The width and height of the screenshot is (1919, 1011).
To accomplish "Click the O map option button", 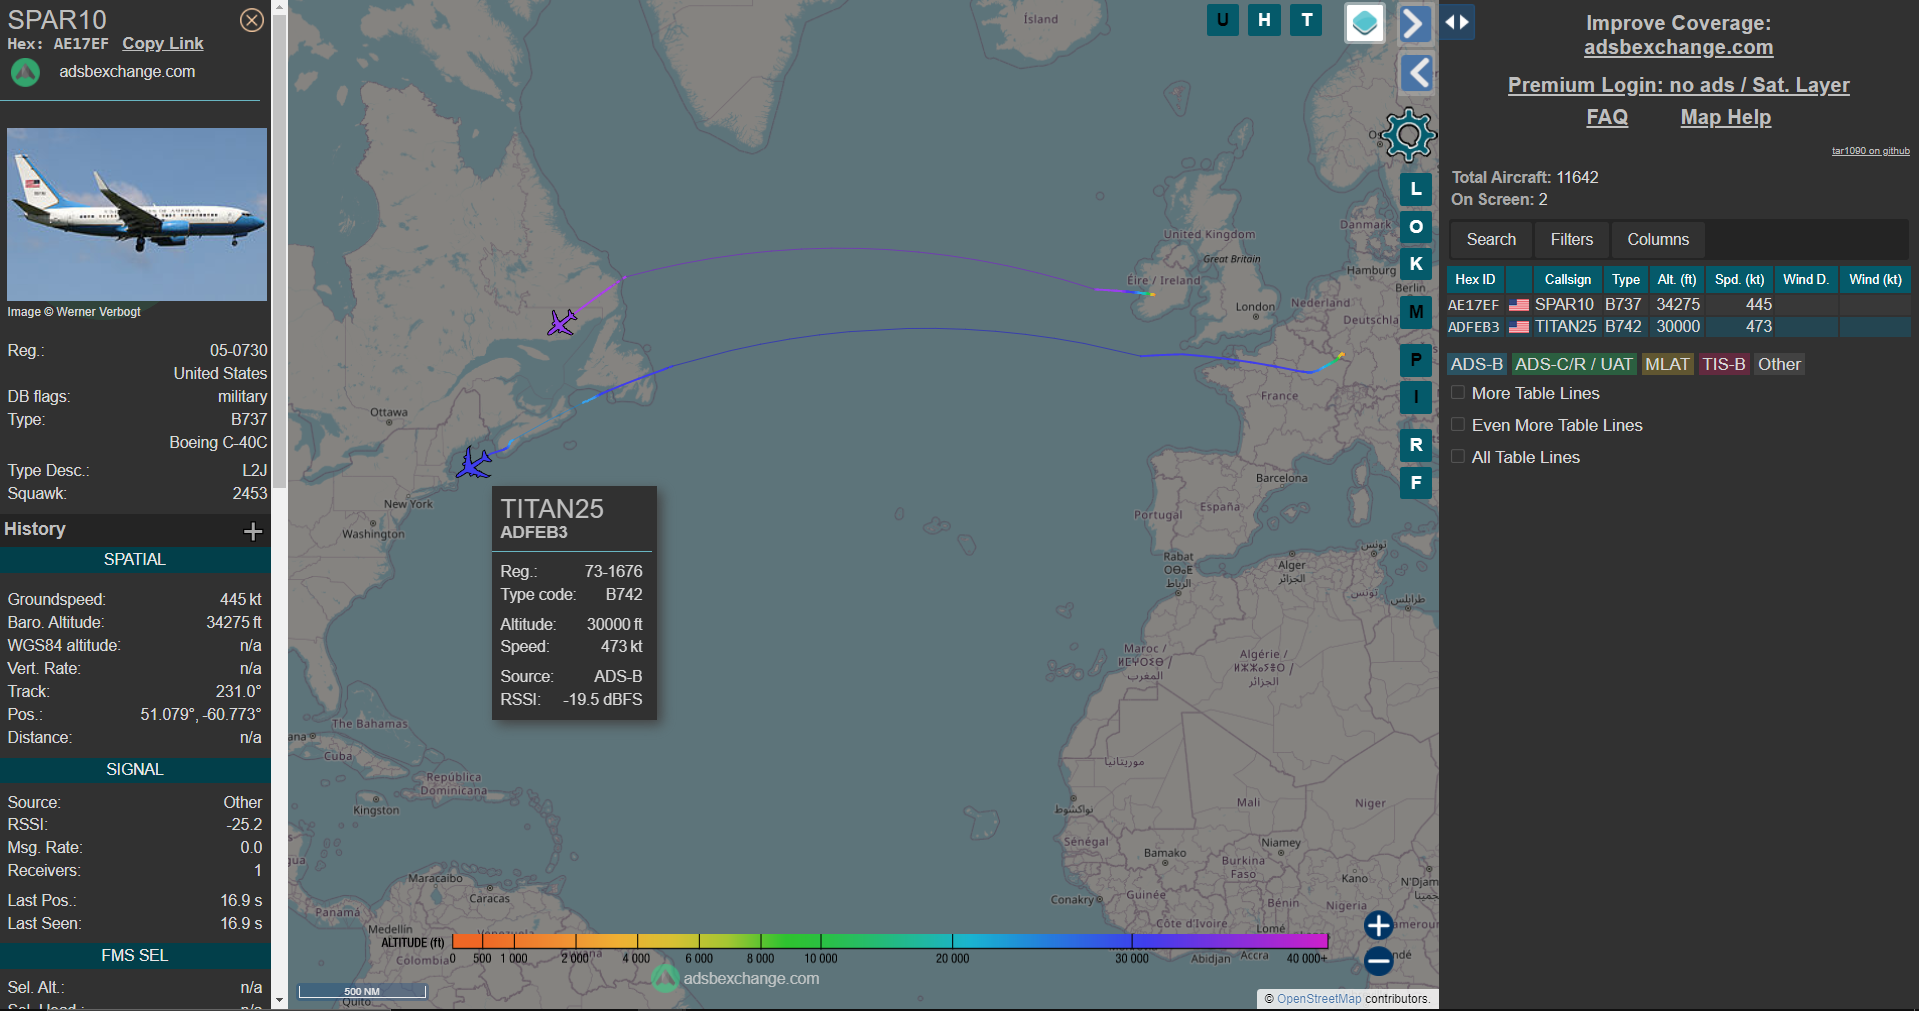I will (x=1416, y=227).
